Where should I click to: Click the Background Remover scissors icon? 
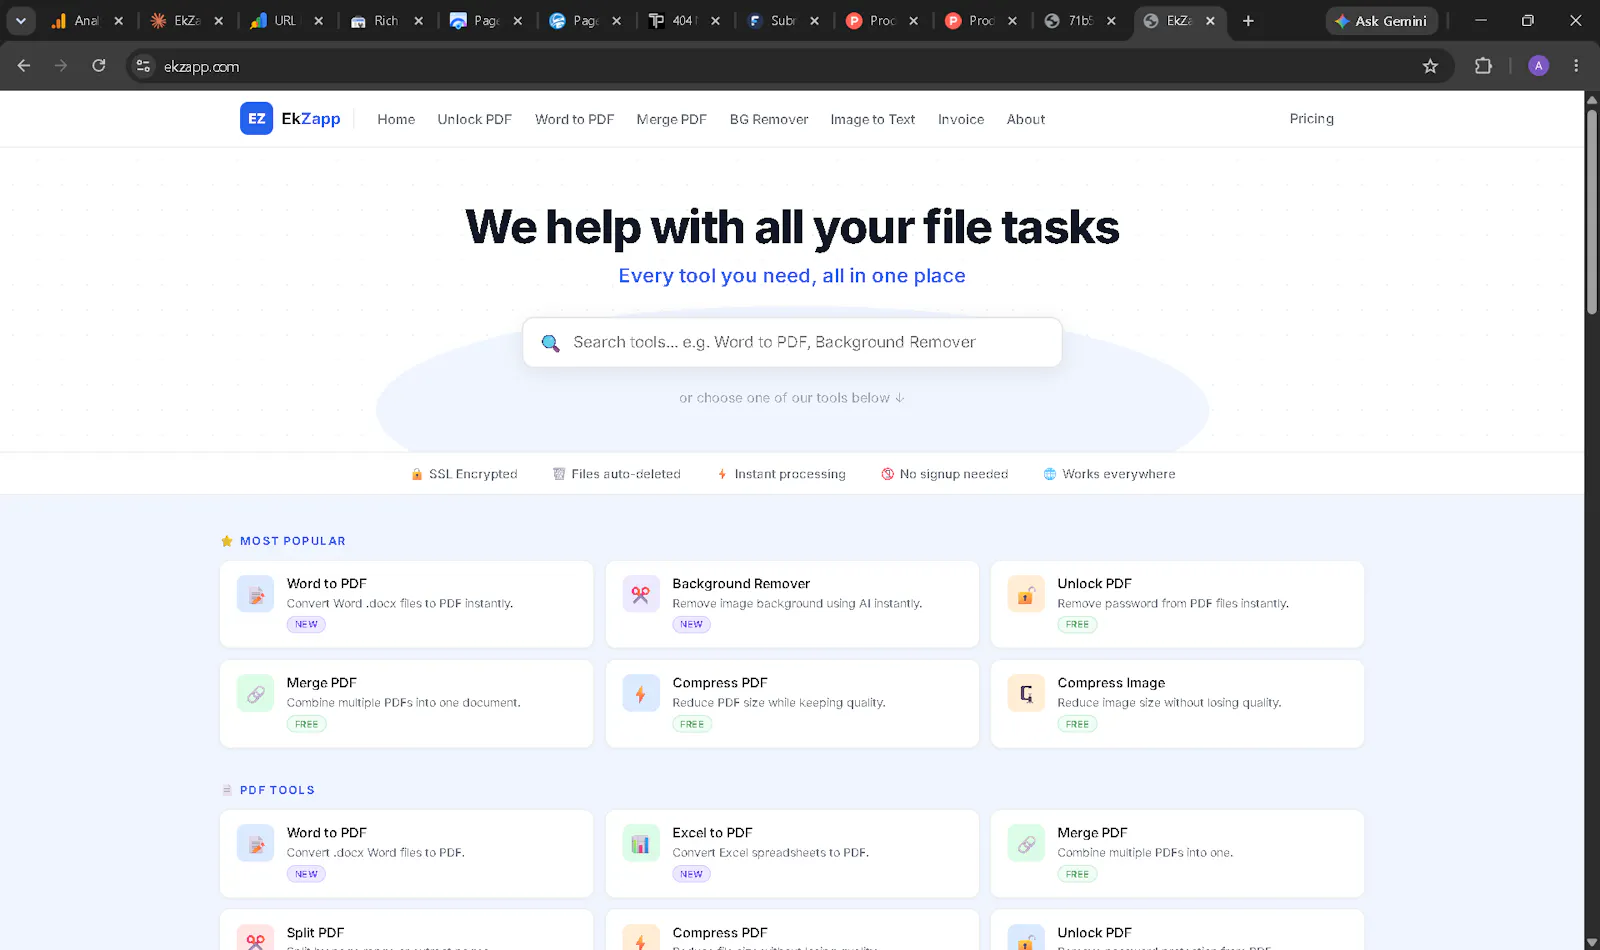pyautogui.click(x=641, y=594)
